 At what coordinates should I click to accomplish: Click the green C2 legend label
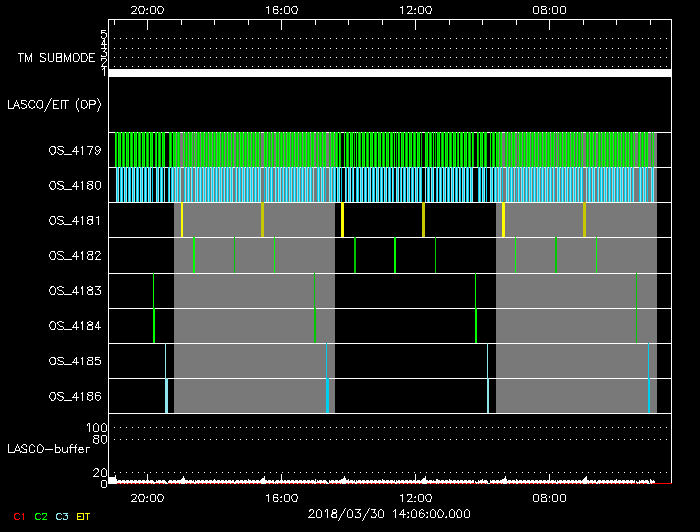coord(40,516)
